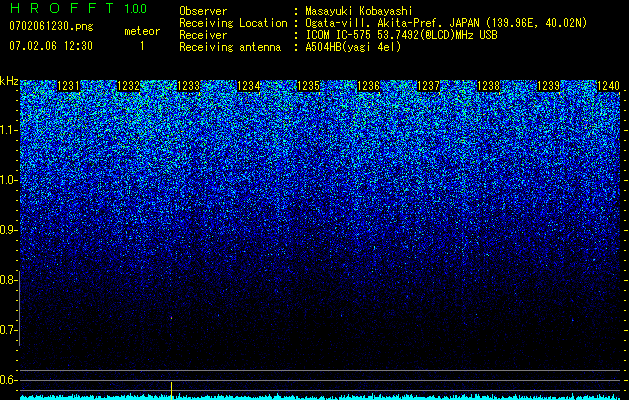This screenshot has height=400, width=629.
Task: Click the 1236 time marker
Action: coord(369,86)
